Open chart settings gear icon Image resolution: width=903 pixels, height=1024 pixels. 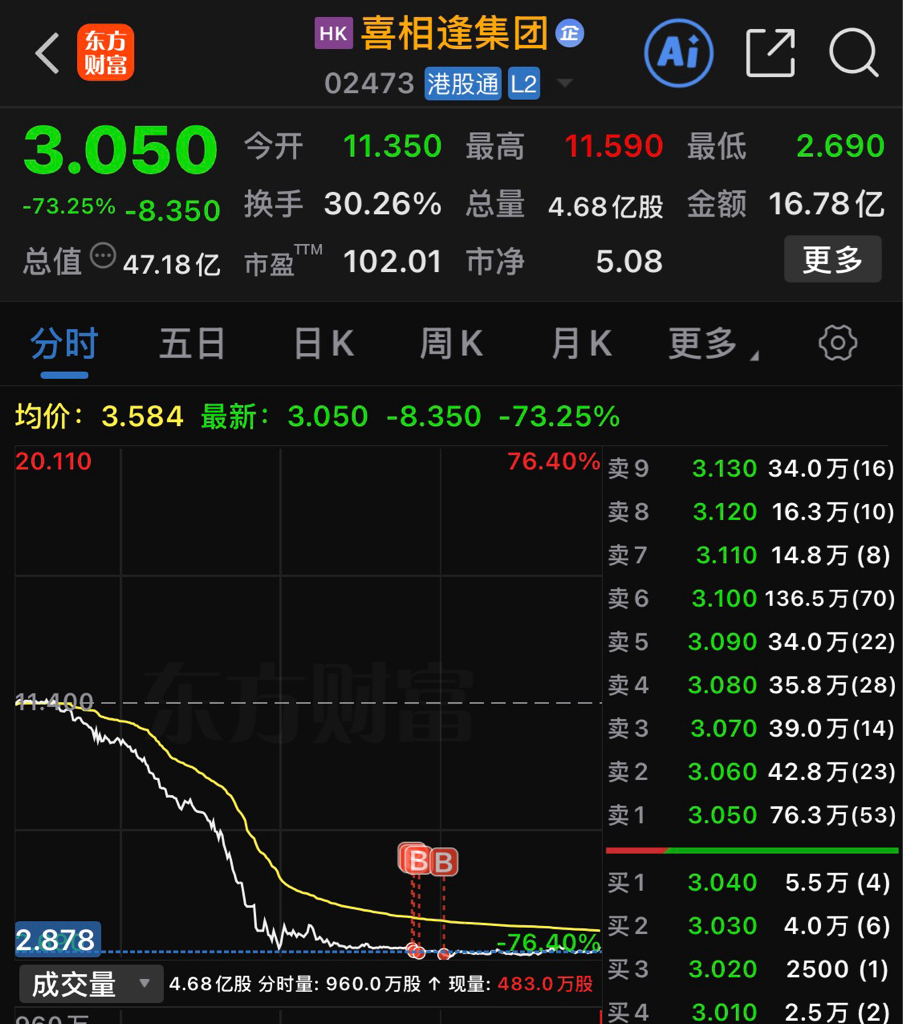(838, 343)
